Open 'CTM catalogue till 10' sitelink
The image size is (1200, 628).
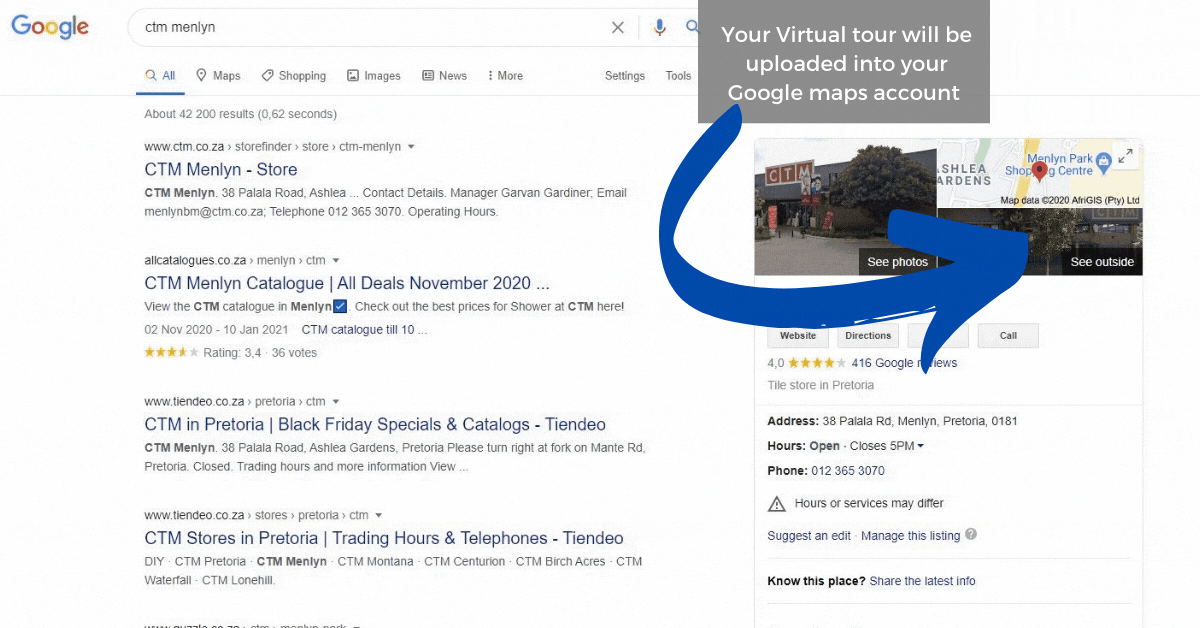tap(364, 330)
